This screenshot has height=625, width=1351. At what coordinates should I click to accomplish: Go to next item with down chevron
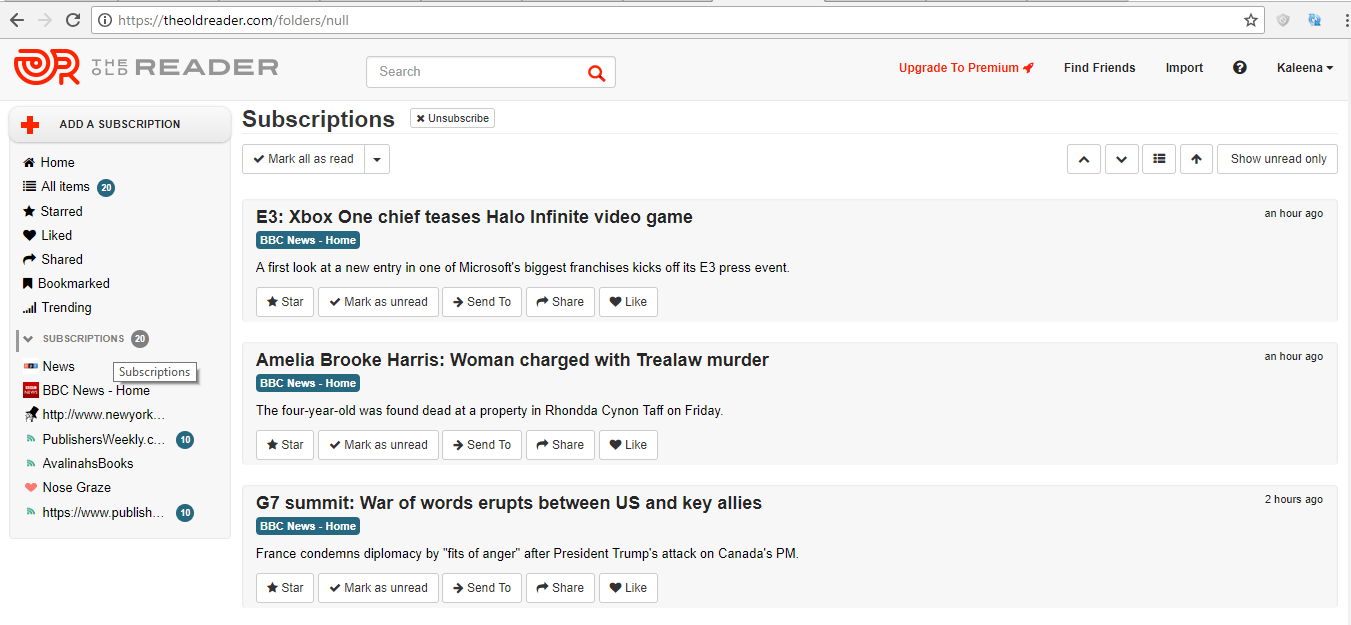pos(1122,159)
